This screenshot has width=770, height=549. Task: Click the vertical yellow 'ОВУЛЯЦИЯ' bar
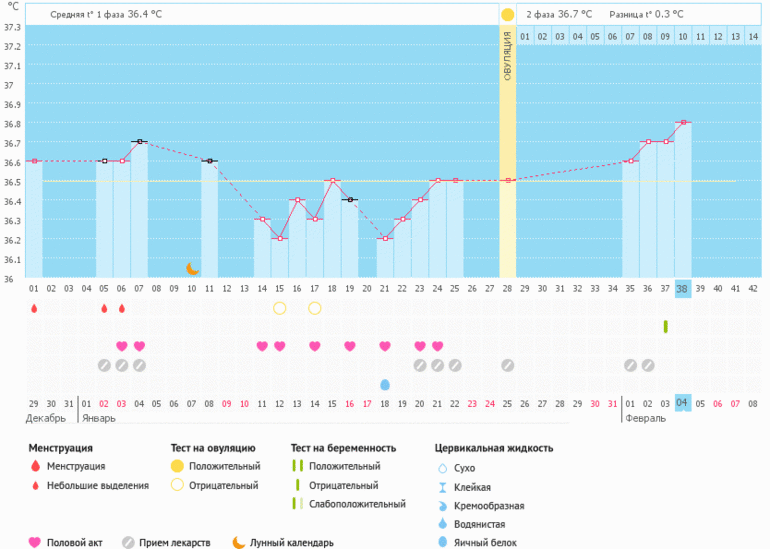coord(508,150)
